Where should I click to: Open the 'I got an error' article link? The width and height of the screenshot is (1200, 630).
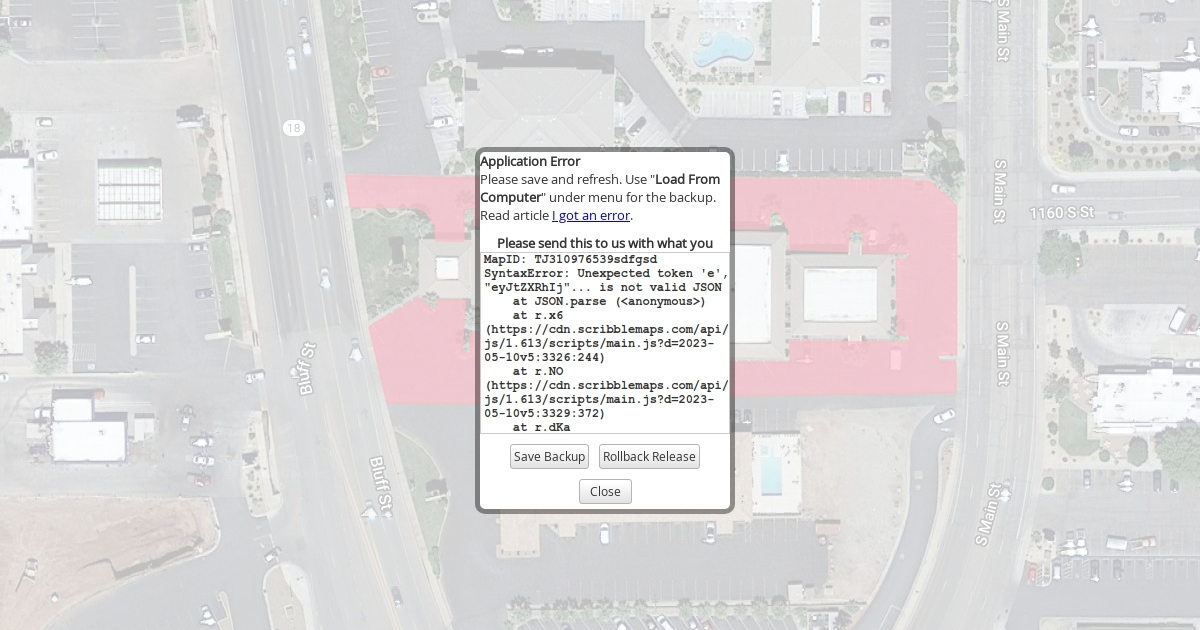click(x=591, y=215)
